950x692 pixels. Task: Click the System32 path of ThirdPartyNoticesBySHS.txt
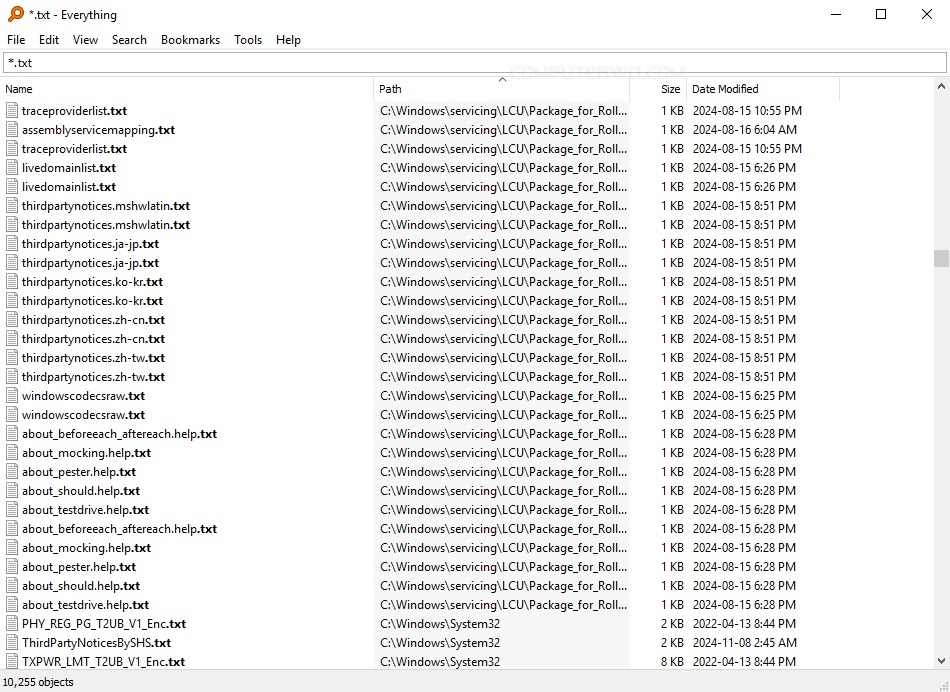coord(440,642)
